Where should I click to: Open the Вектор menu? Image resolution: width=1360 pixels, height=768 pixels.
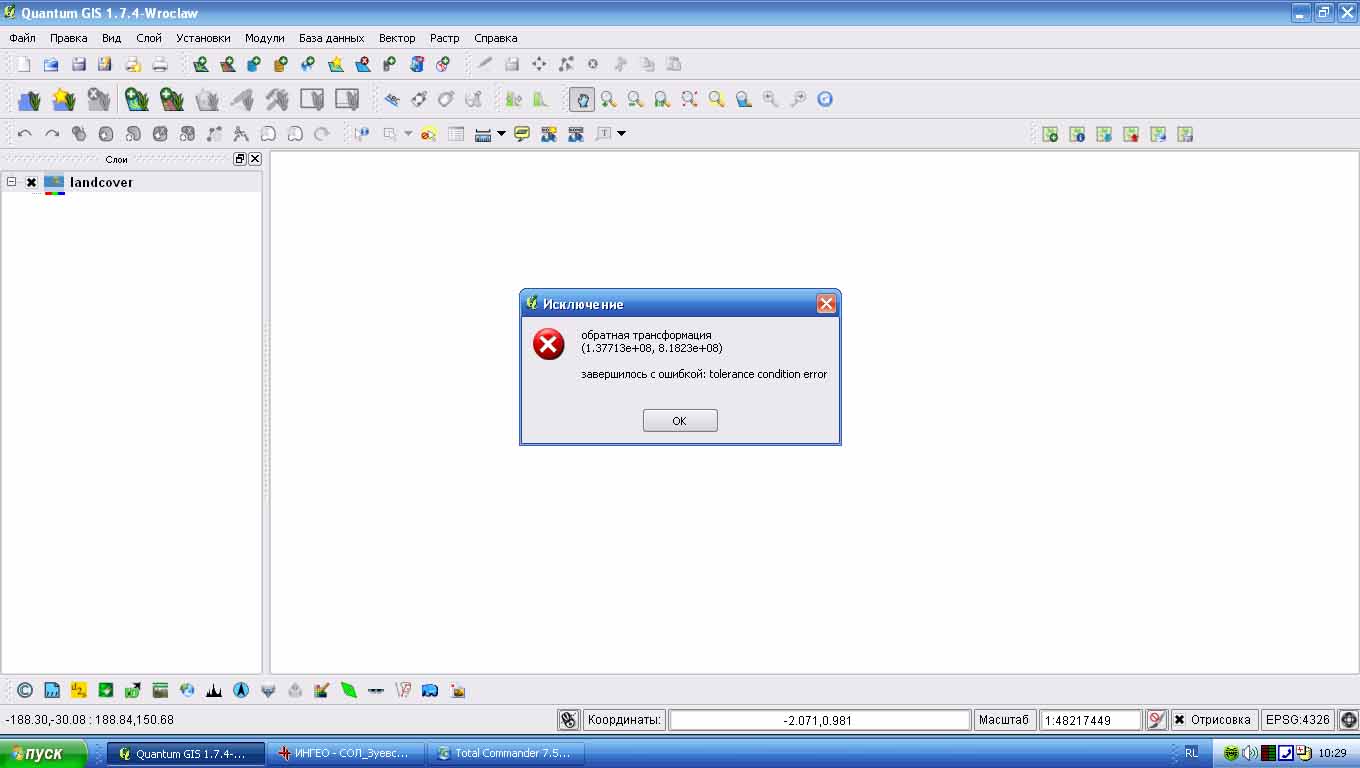(397, 38)
